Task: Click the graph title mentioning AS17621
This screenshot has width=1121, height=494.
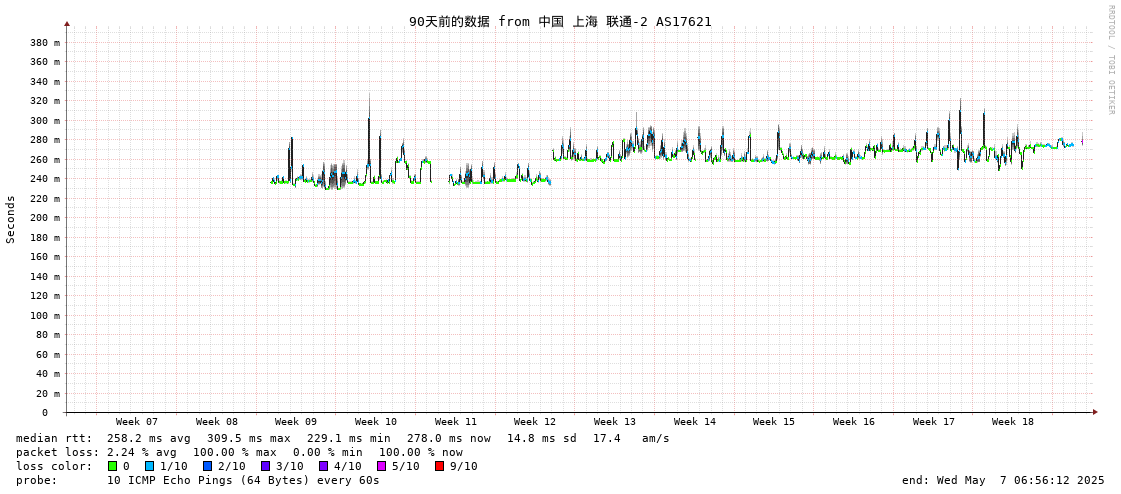Action: click(560, 21)
